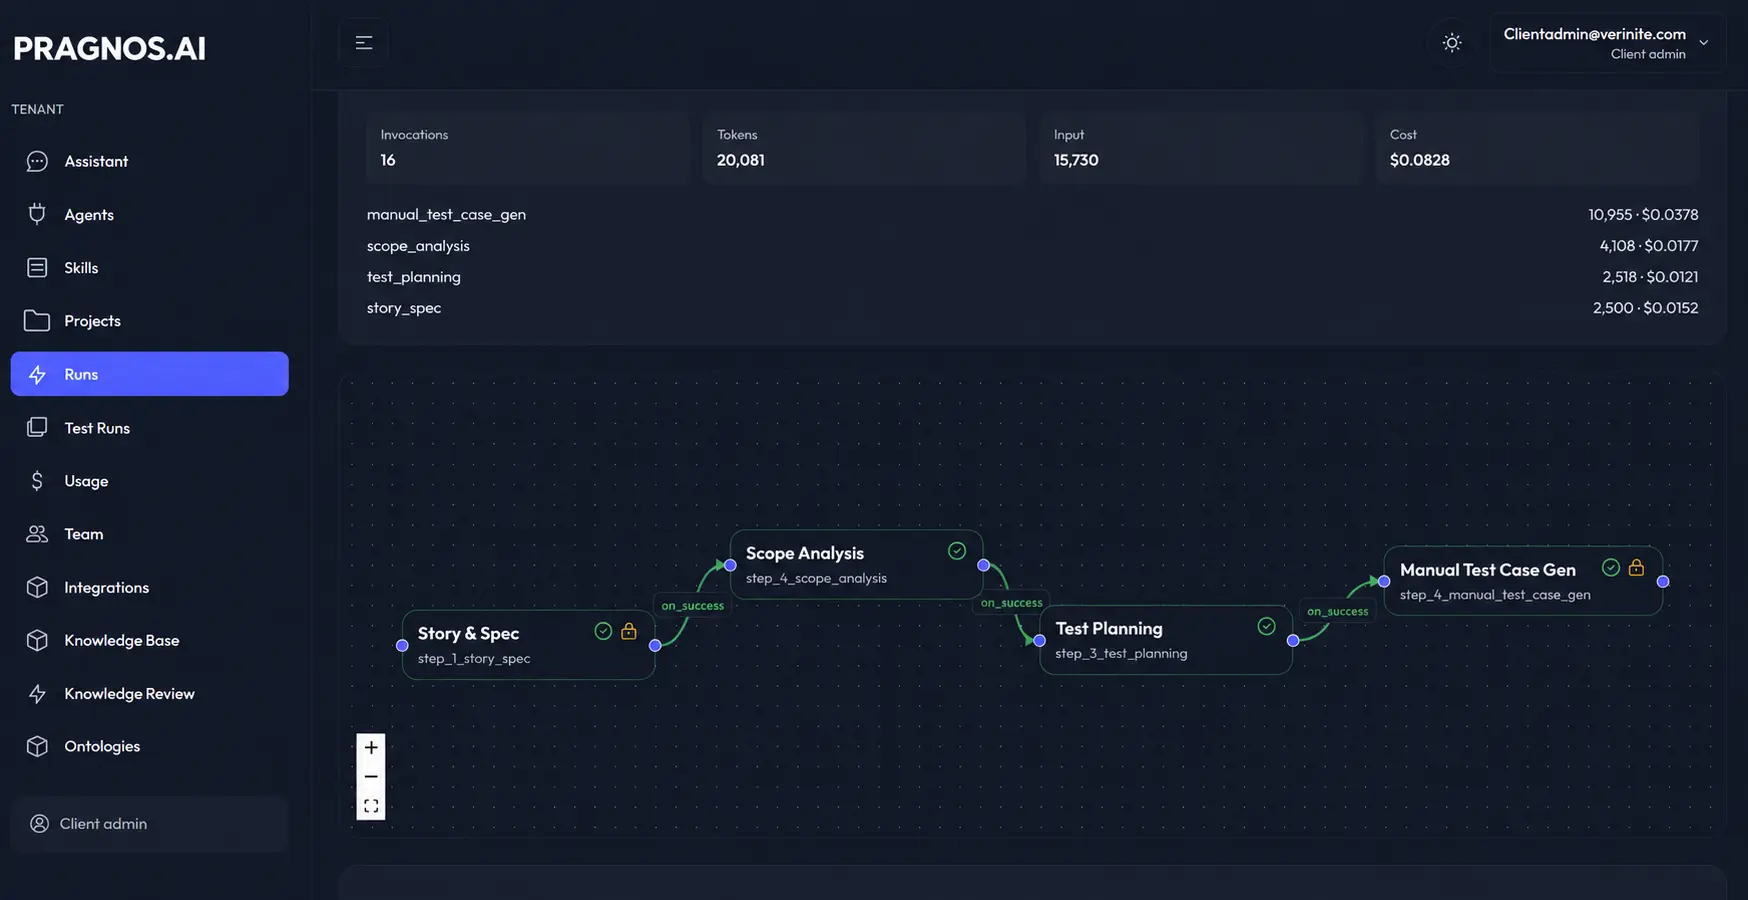Screen dimensions: 1748x900
Task: Click the Usage dollar sign icon
Action: 37,480
